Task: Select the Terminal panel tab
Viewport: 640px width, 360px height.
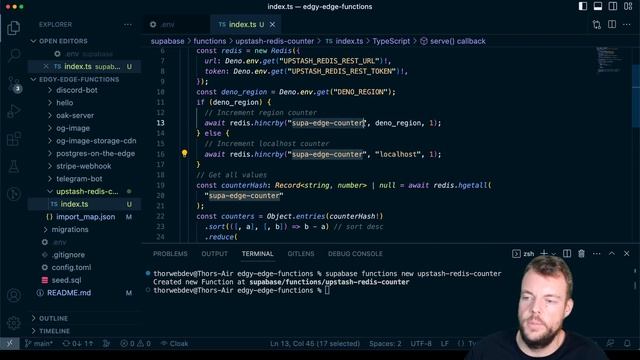Action: point(257,253)
